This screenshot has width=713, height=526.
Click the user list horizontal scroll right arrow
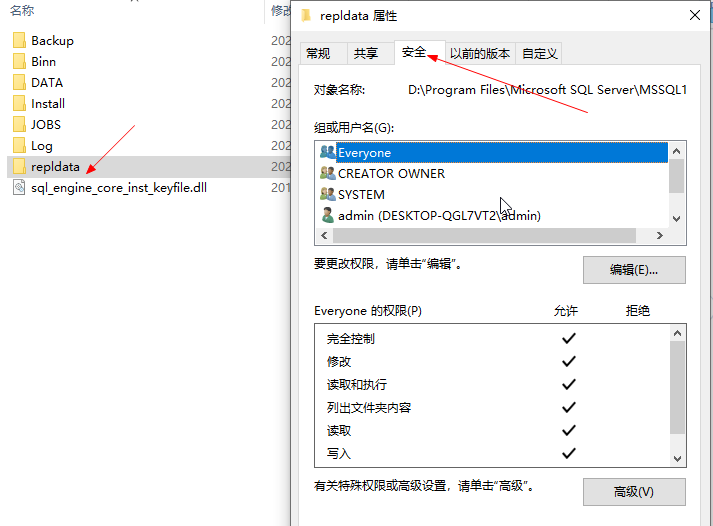659,235
